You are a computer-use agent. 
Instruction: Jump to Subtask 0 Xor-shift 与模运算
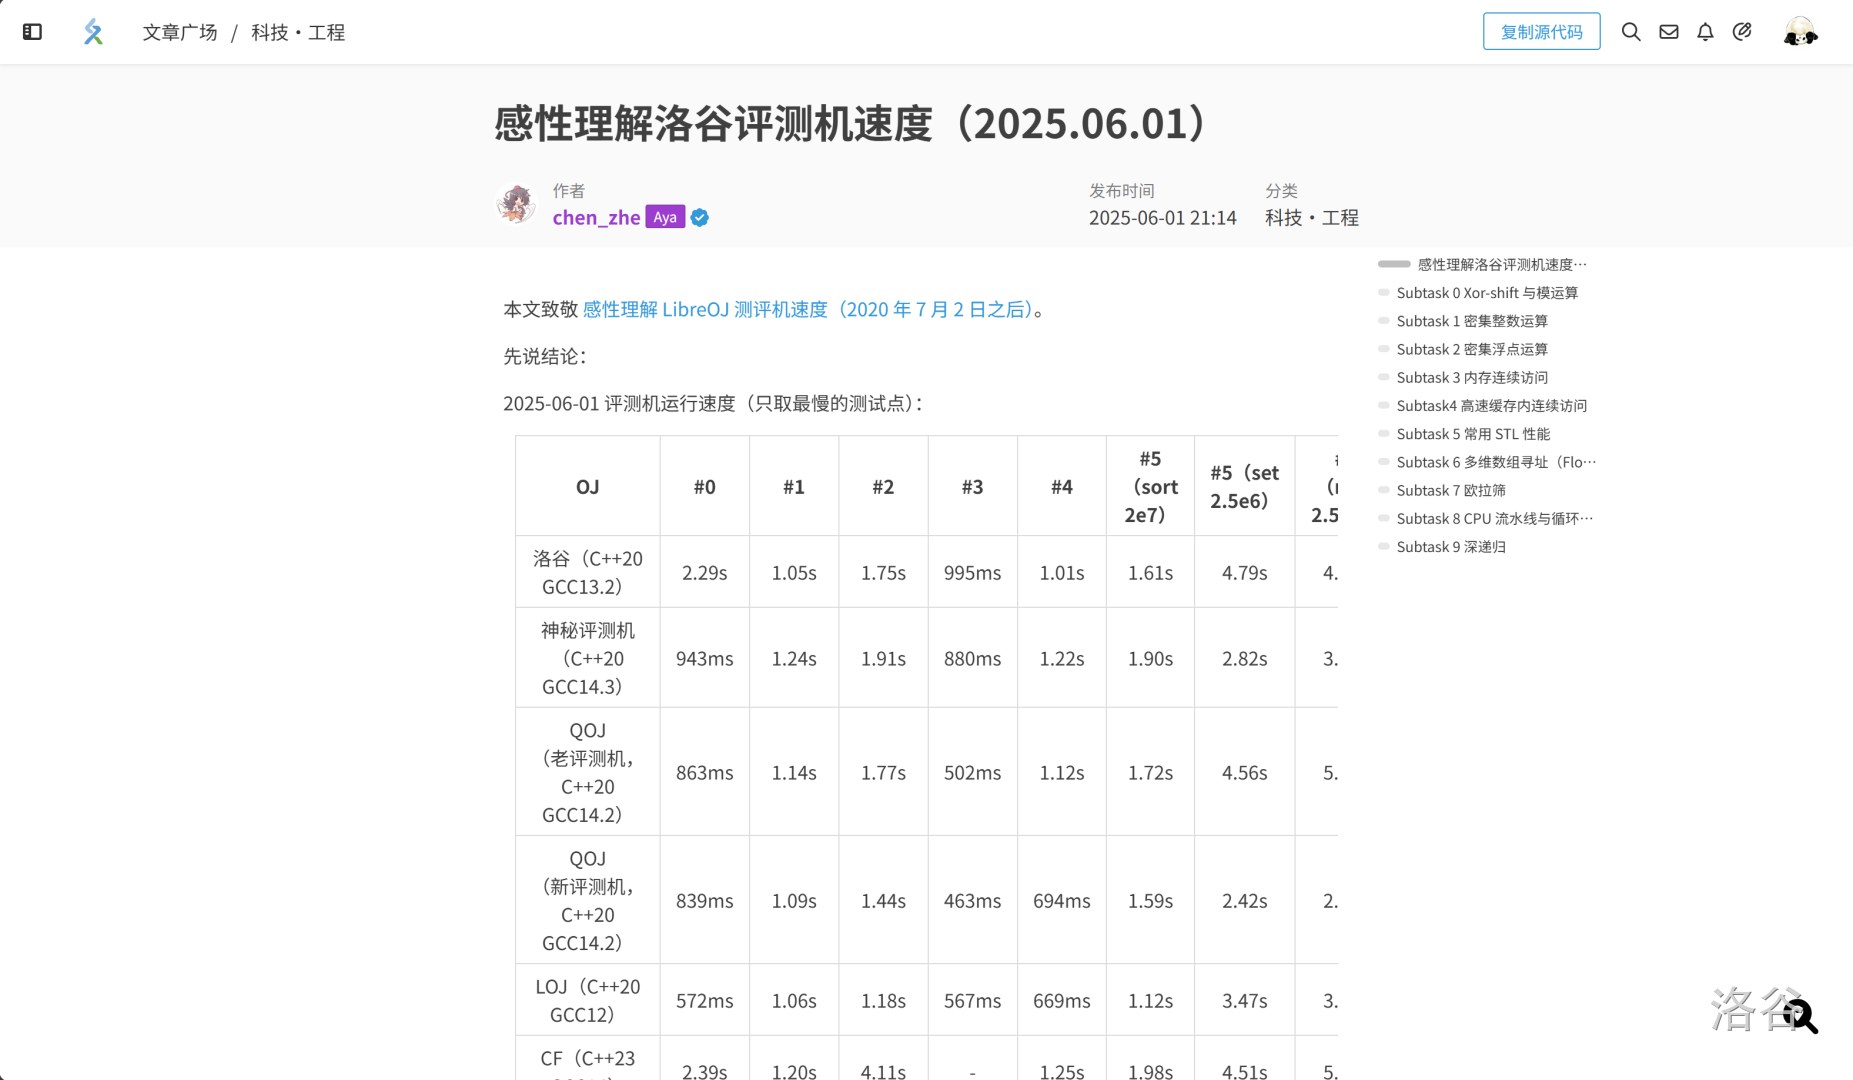(1487, 293)
